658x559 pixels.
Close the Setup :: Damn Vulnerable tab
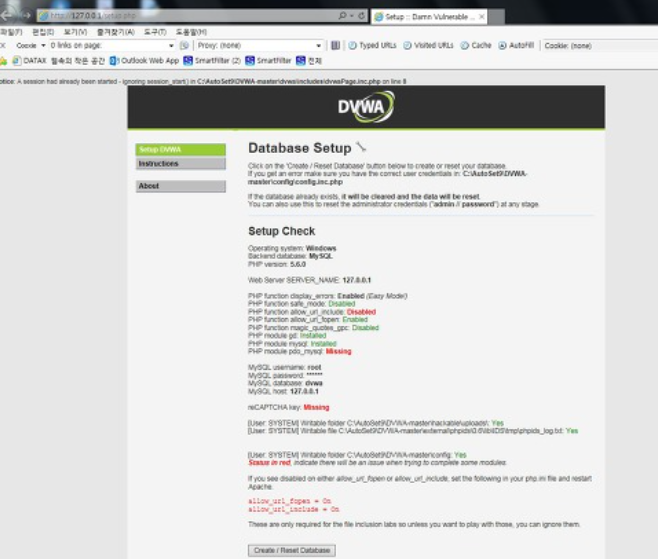click(482, 17)
